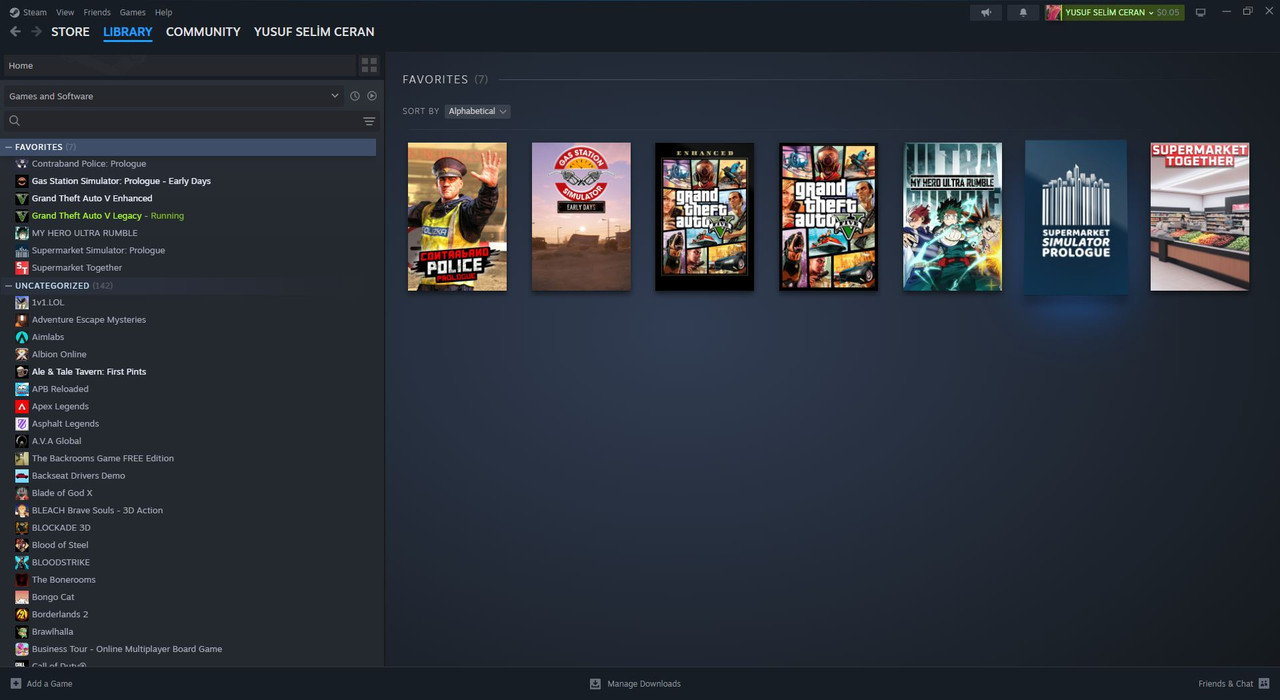1280x700 pixels.
Task: Switch to the LIBRARY tab
Action: 128,32
